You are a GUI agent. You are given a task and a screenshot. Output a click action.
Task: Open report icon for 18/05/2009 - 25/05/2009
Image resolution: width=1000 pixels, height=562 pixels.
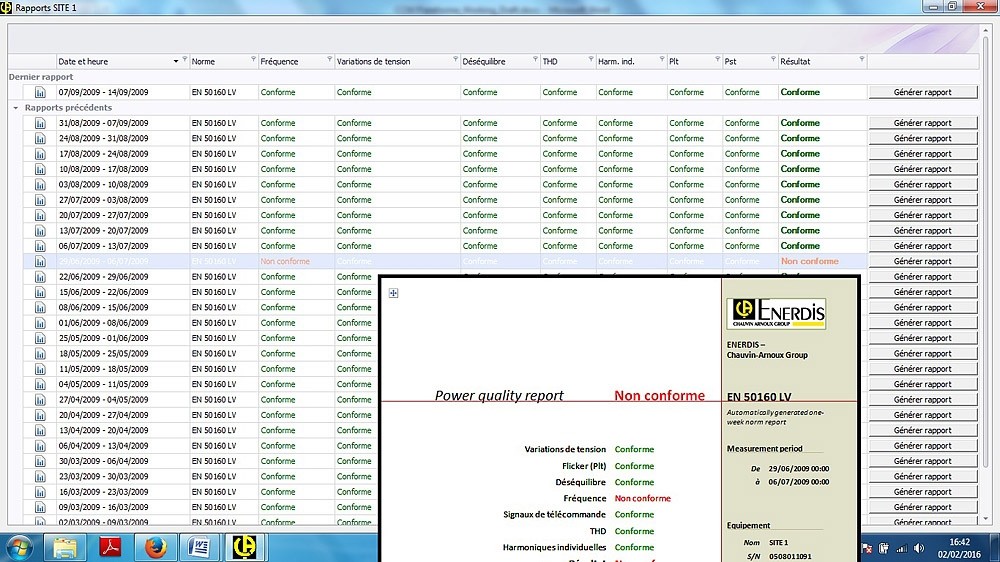point(40,353)
